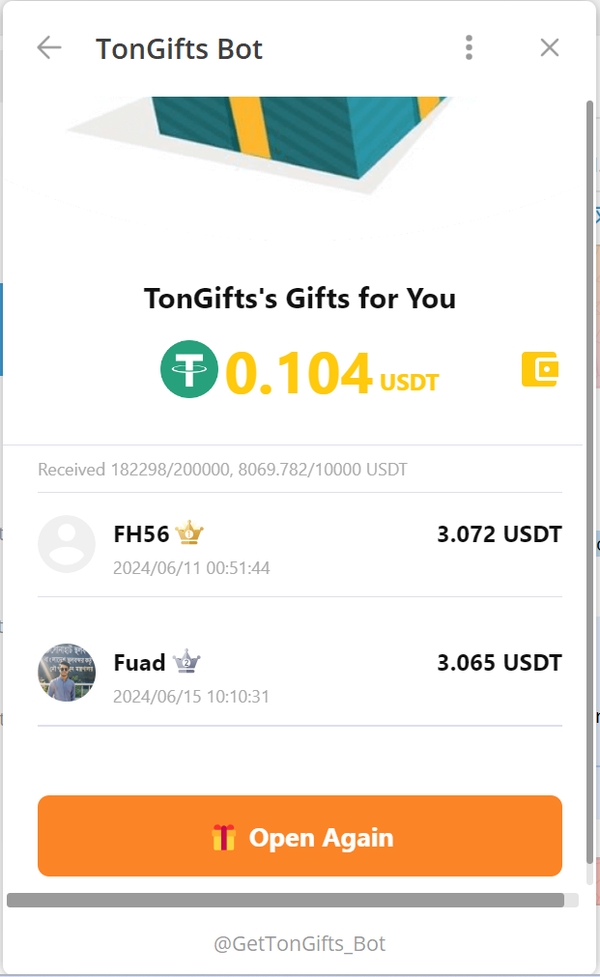Open the yellow wallet icon beside the amount
The image size is (600, 977).
pyautogui.click(x=538, y=371)
